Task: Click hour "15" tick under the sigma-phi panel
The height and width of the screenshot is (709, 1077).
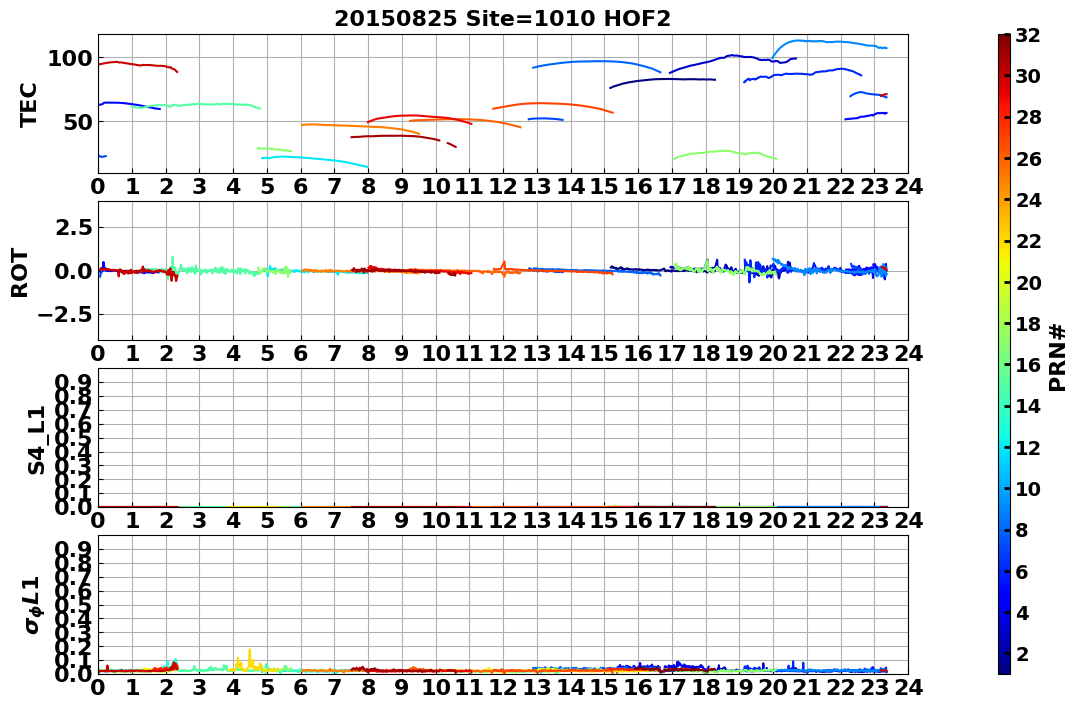Action: pyautogui.click(x=604, y=688)
